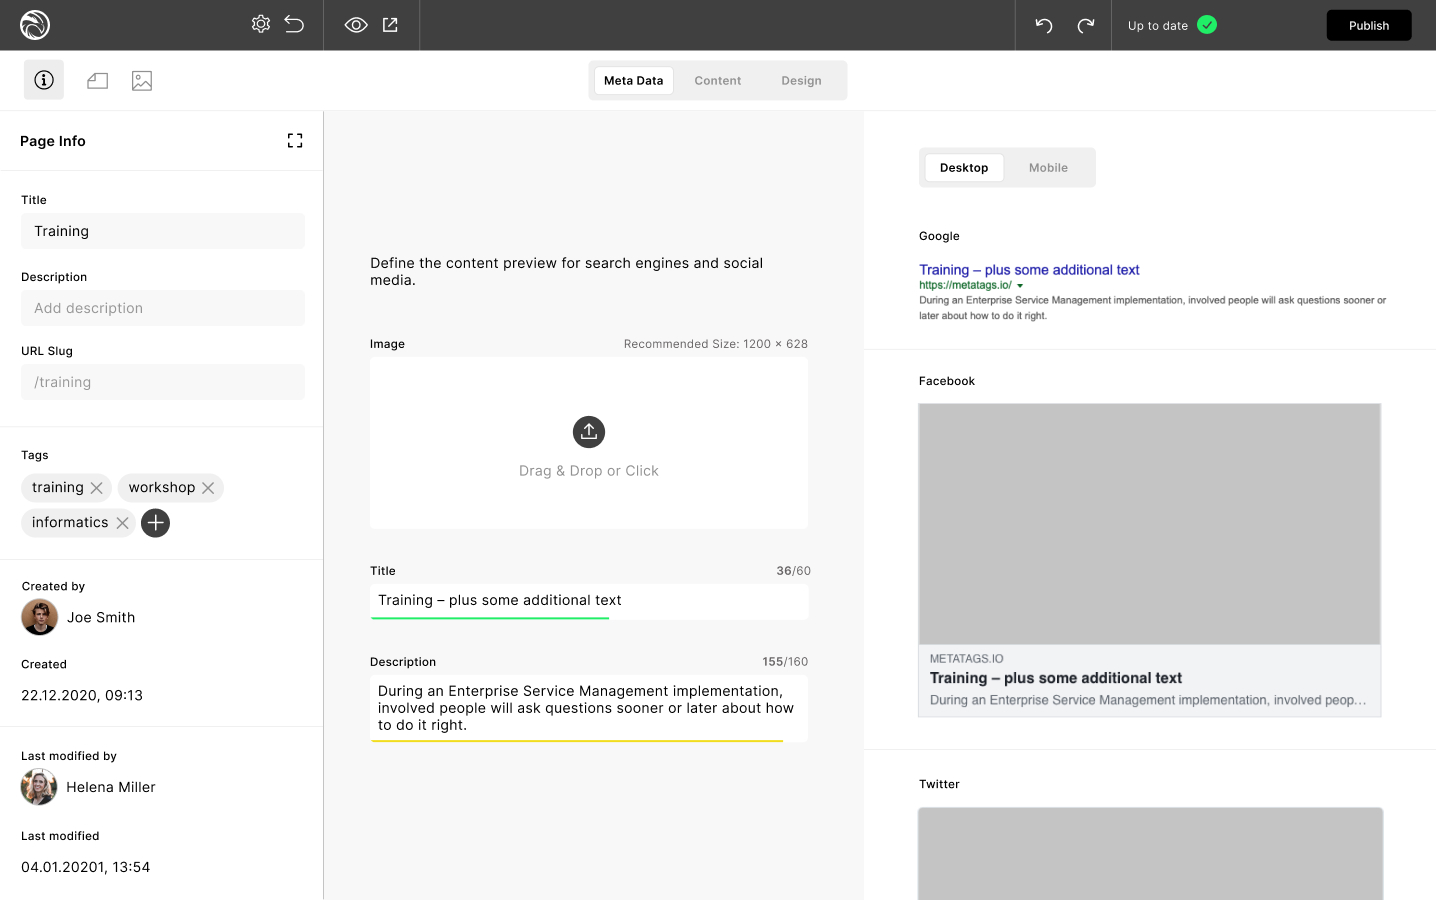Add a new tag with plus button

click(155, 523)
